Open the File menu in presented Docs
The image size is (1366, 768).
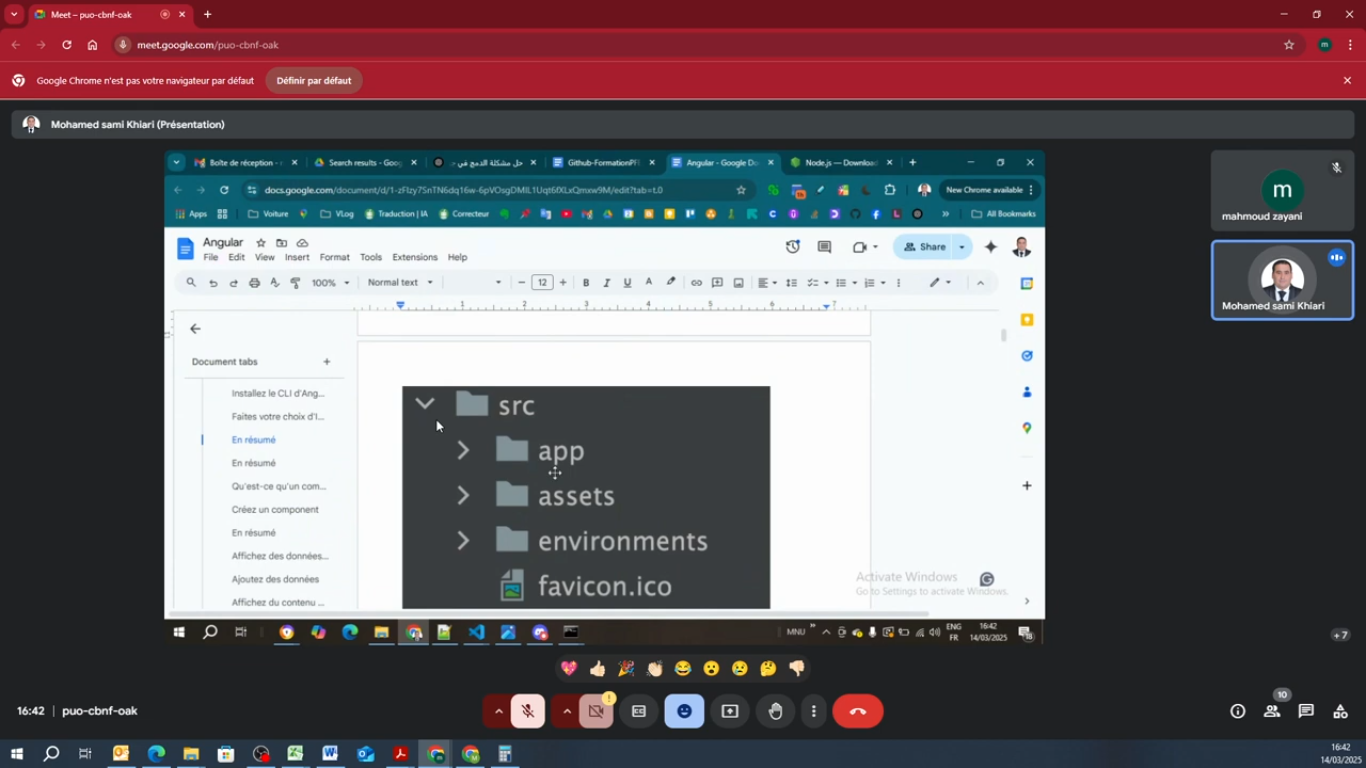point(211,258)
